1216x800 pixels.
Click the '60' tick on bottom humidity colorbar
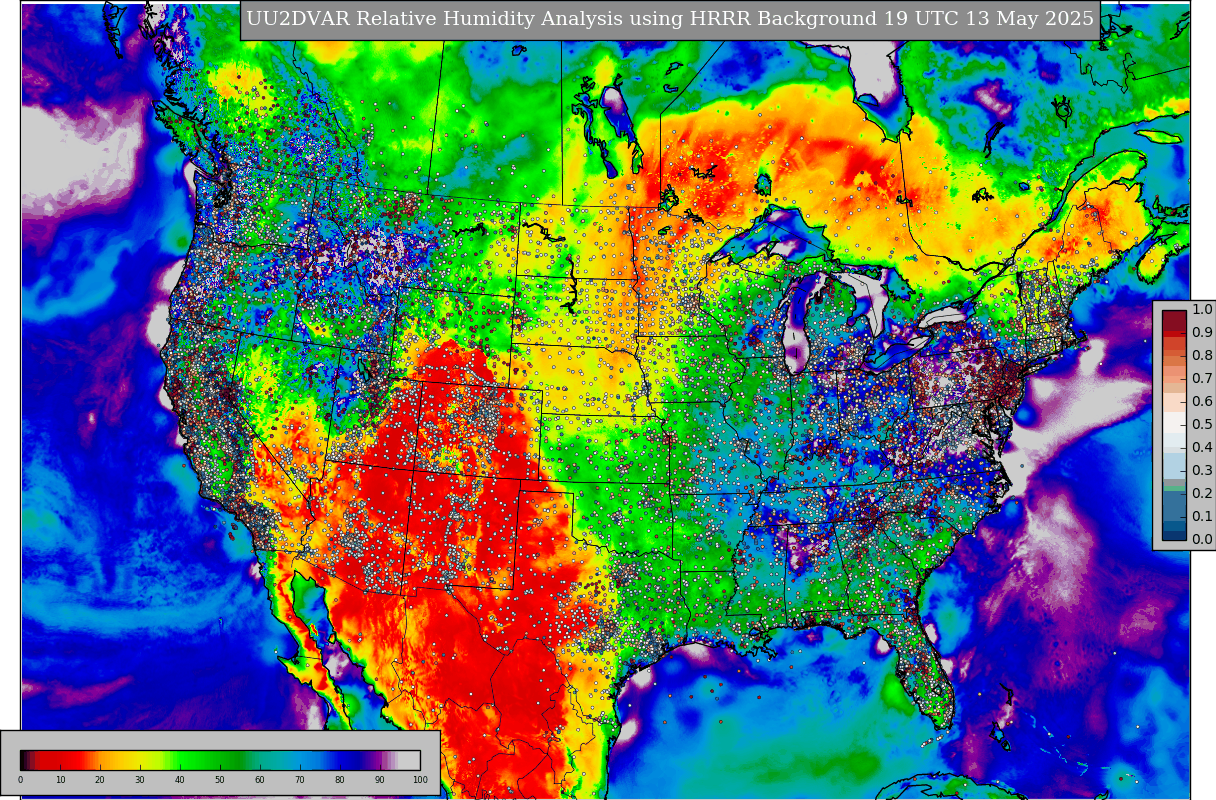[x=260, y=779]
